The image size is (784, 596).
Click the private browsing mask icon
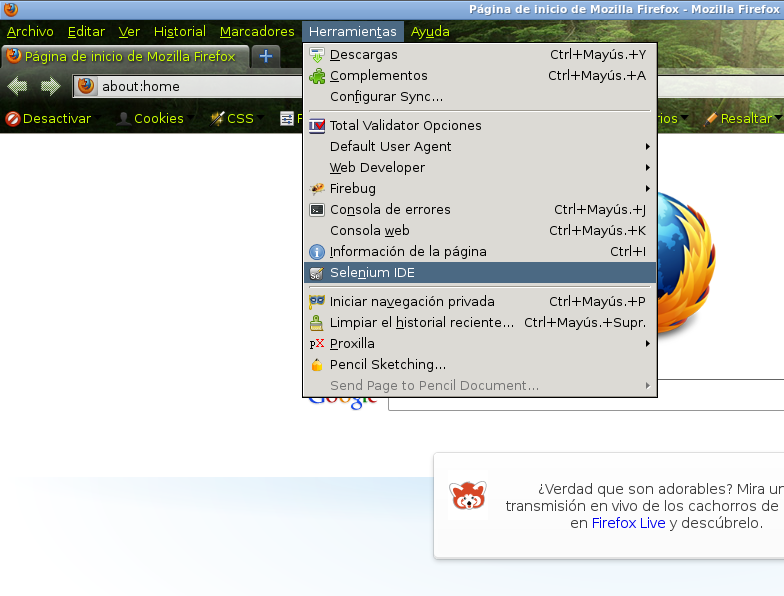point(316,302)
